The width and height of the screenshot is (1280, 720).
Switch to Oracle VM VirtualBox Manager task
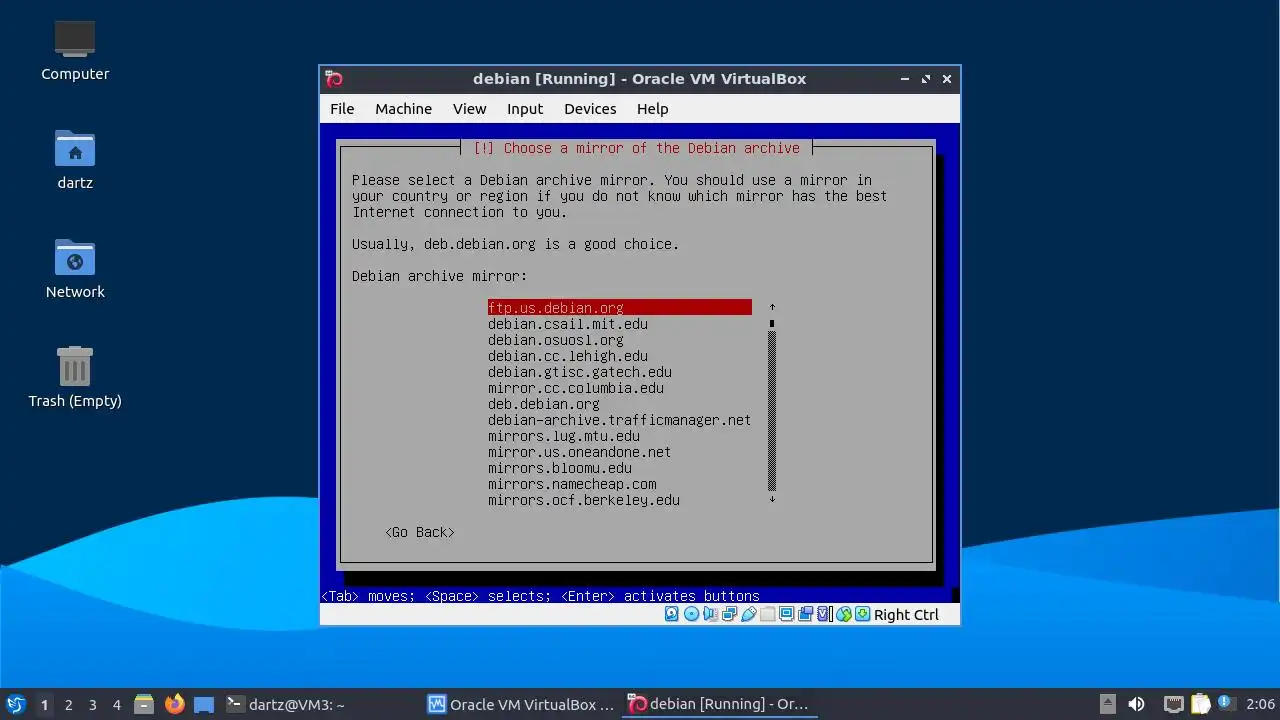pyautogui.click(x=521, y=704)
